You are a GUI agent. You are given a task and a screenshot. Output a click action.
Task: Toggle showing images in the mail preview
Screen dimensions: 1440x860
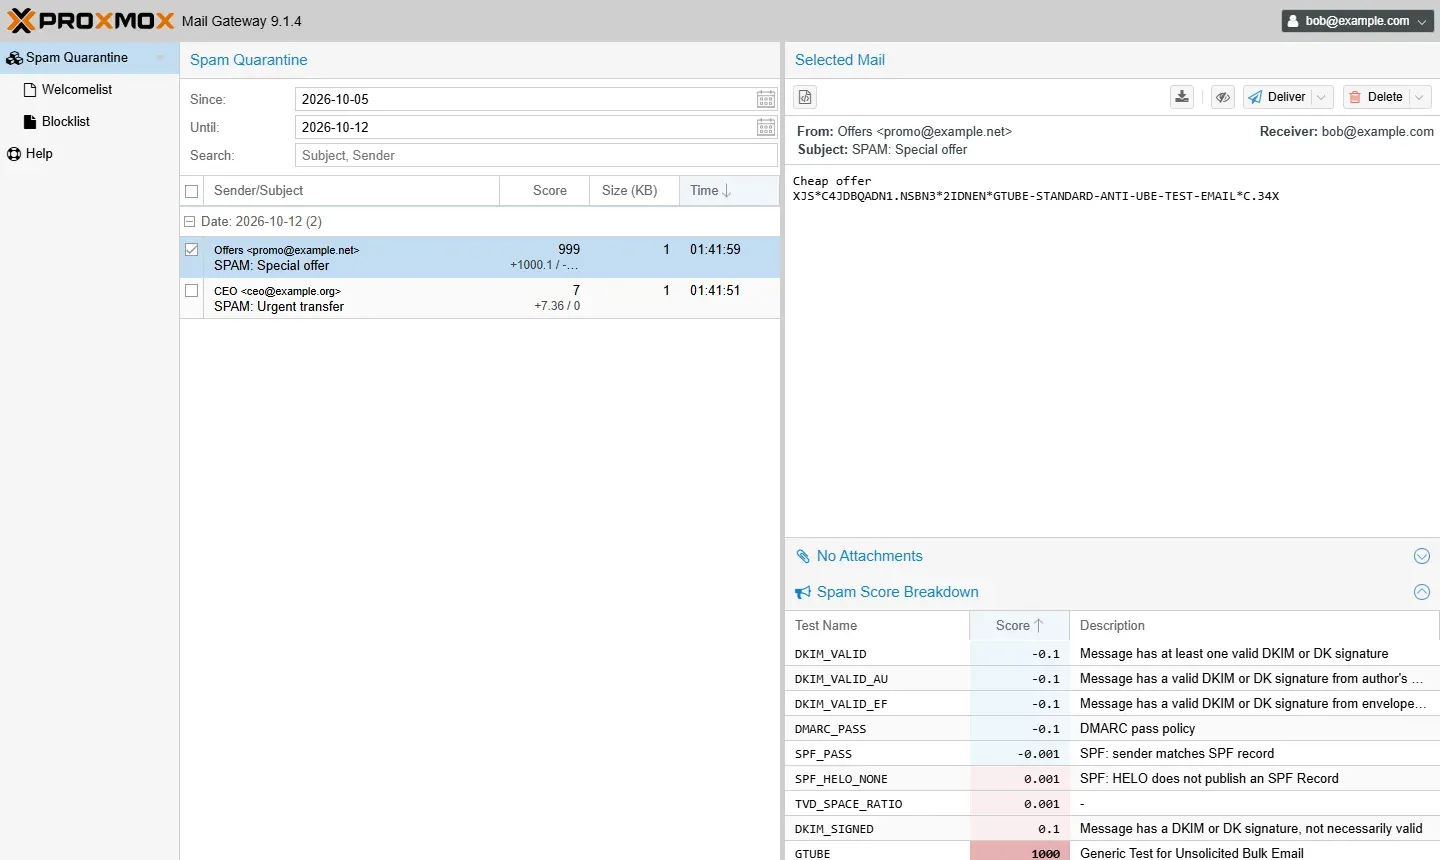pyautogui.click(x=1222, y=97)
